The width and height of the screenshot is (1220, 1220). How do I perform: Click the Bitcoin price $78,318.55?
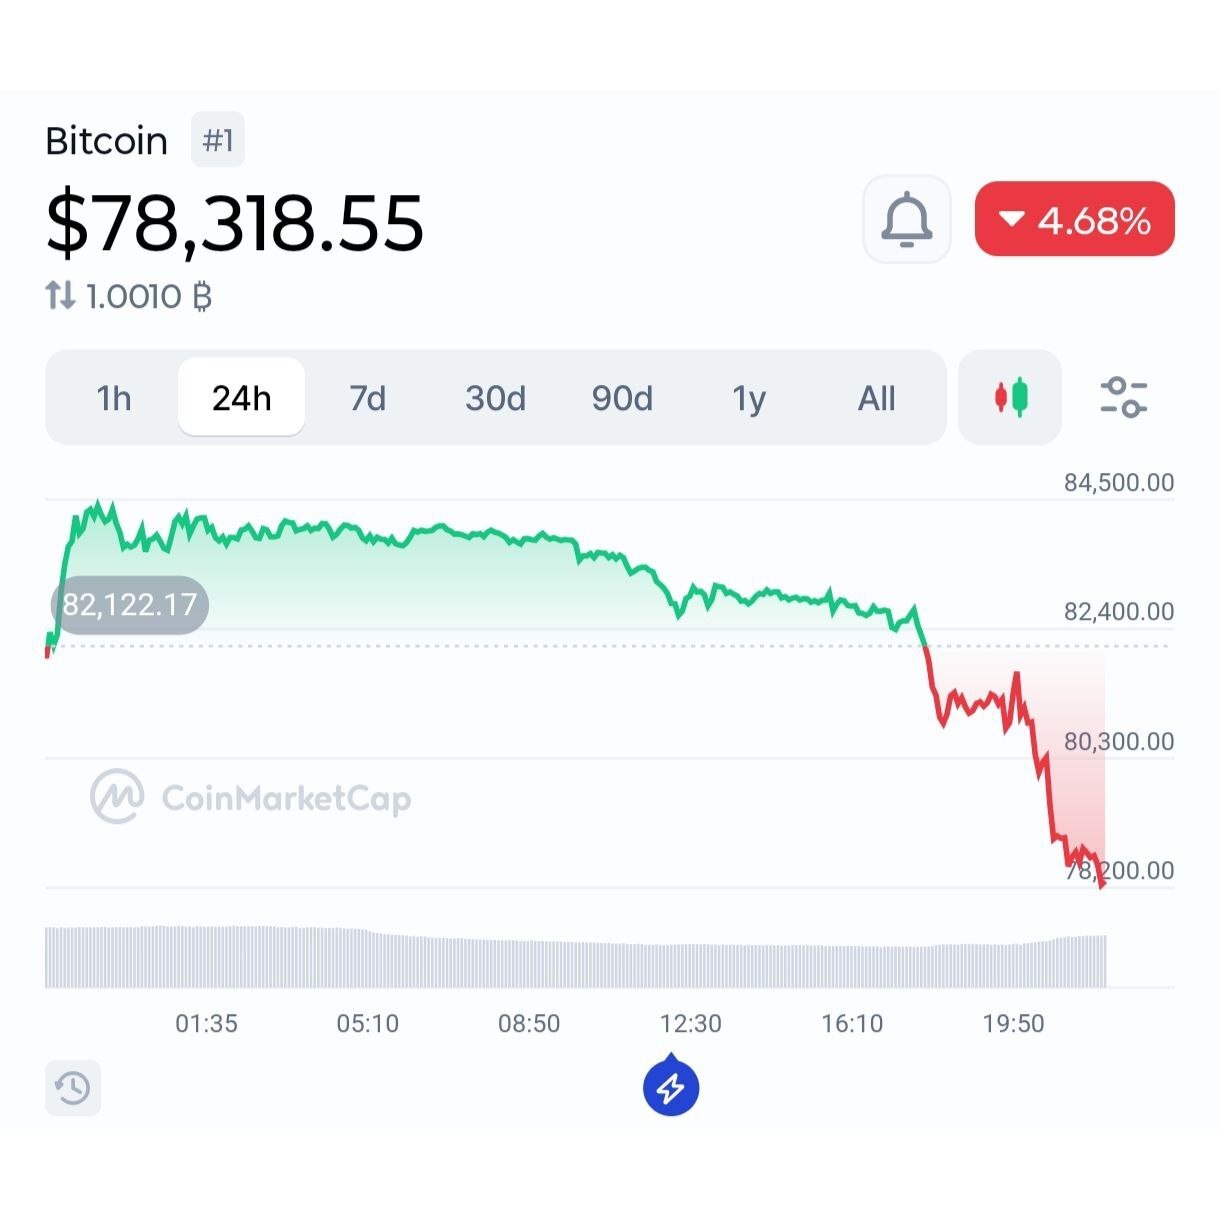pyautogui.click(x=235, y=222)
